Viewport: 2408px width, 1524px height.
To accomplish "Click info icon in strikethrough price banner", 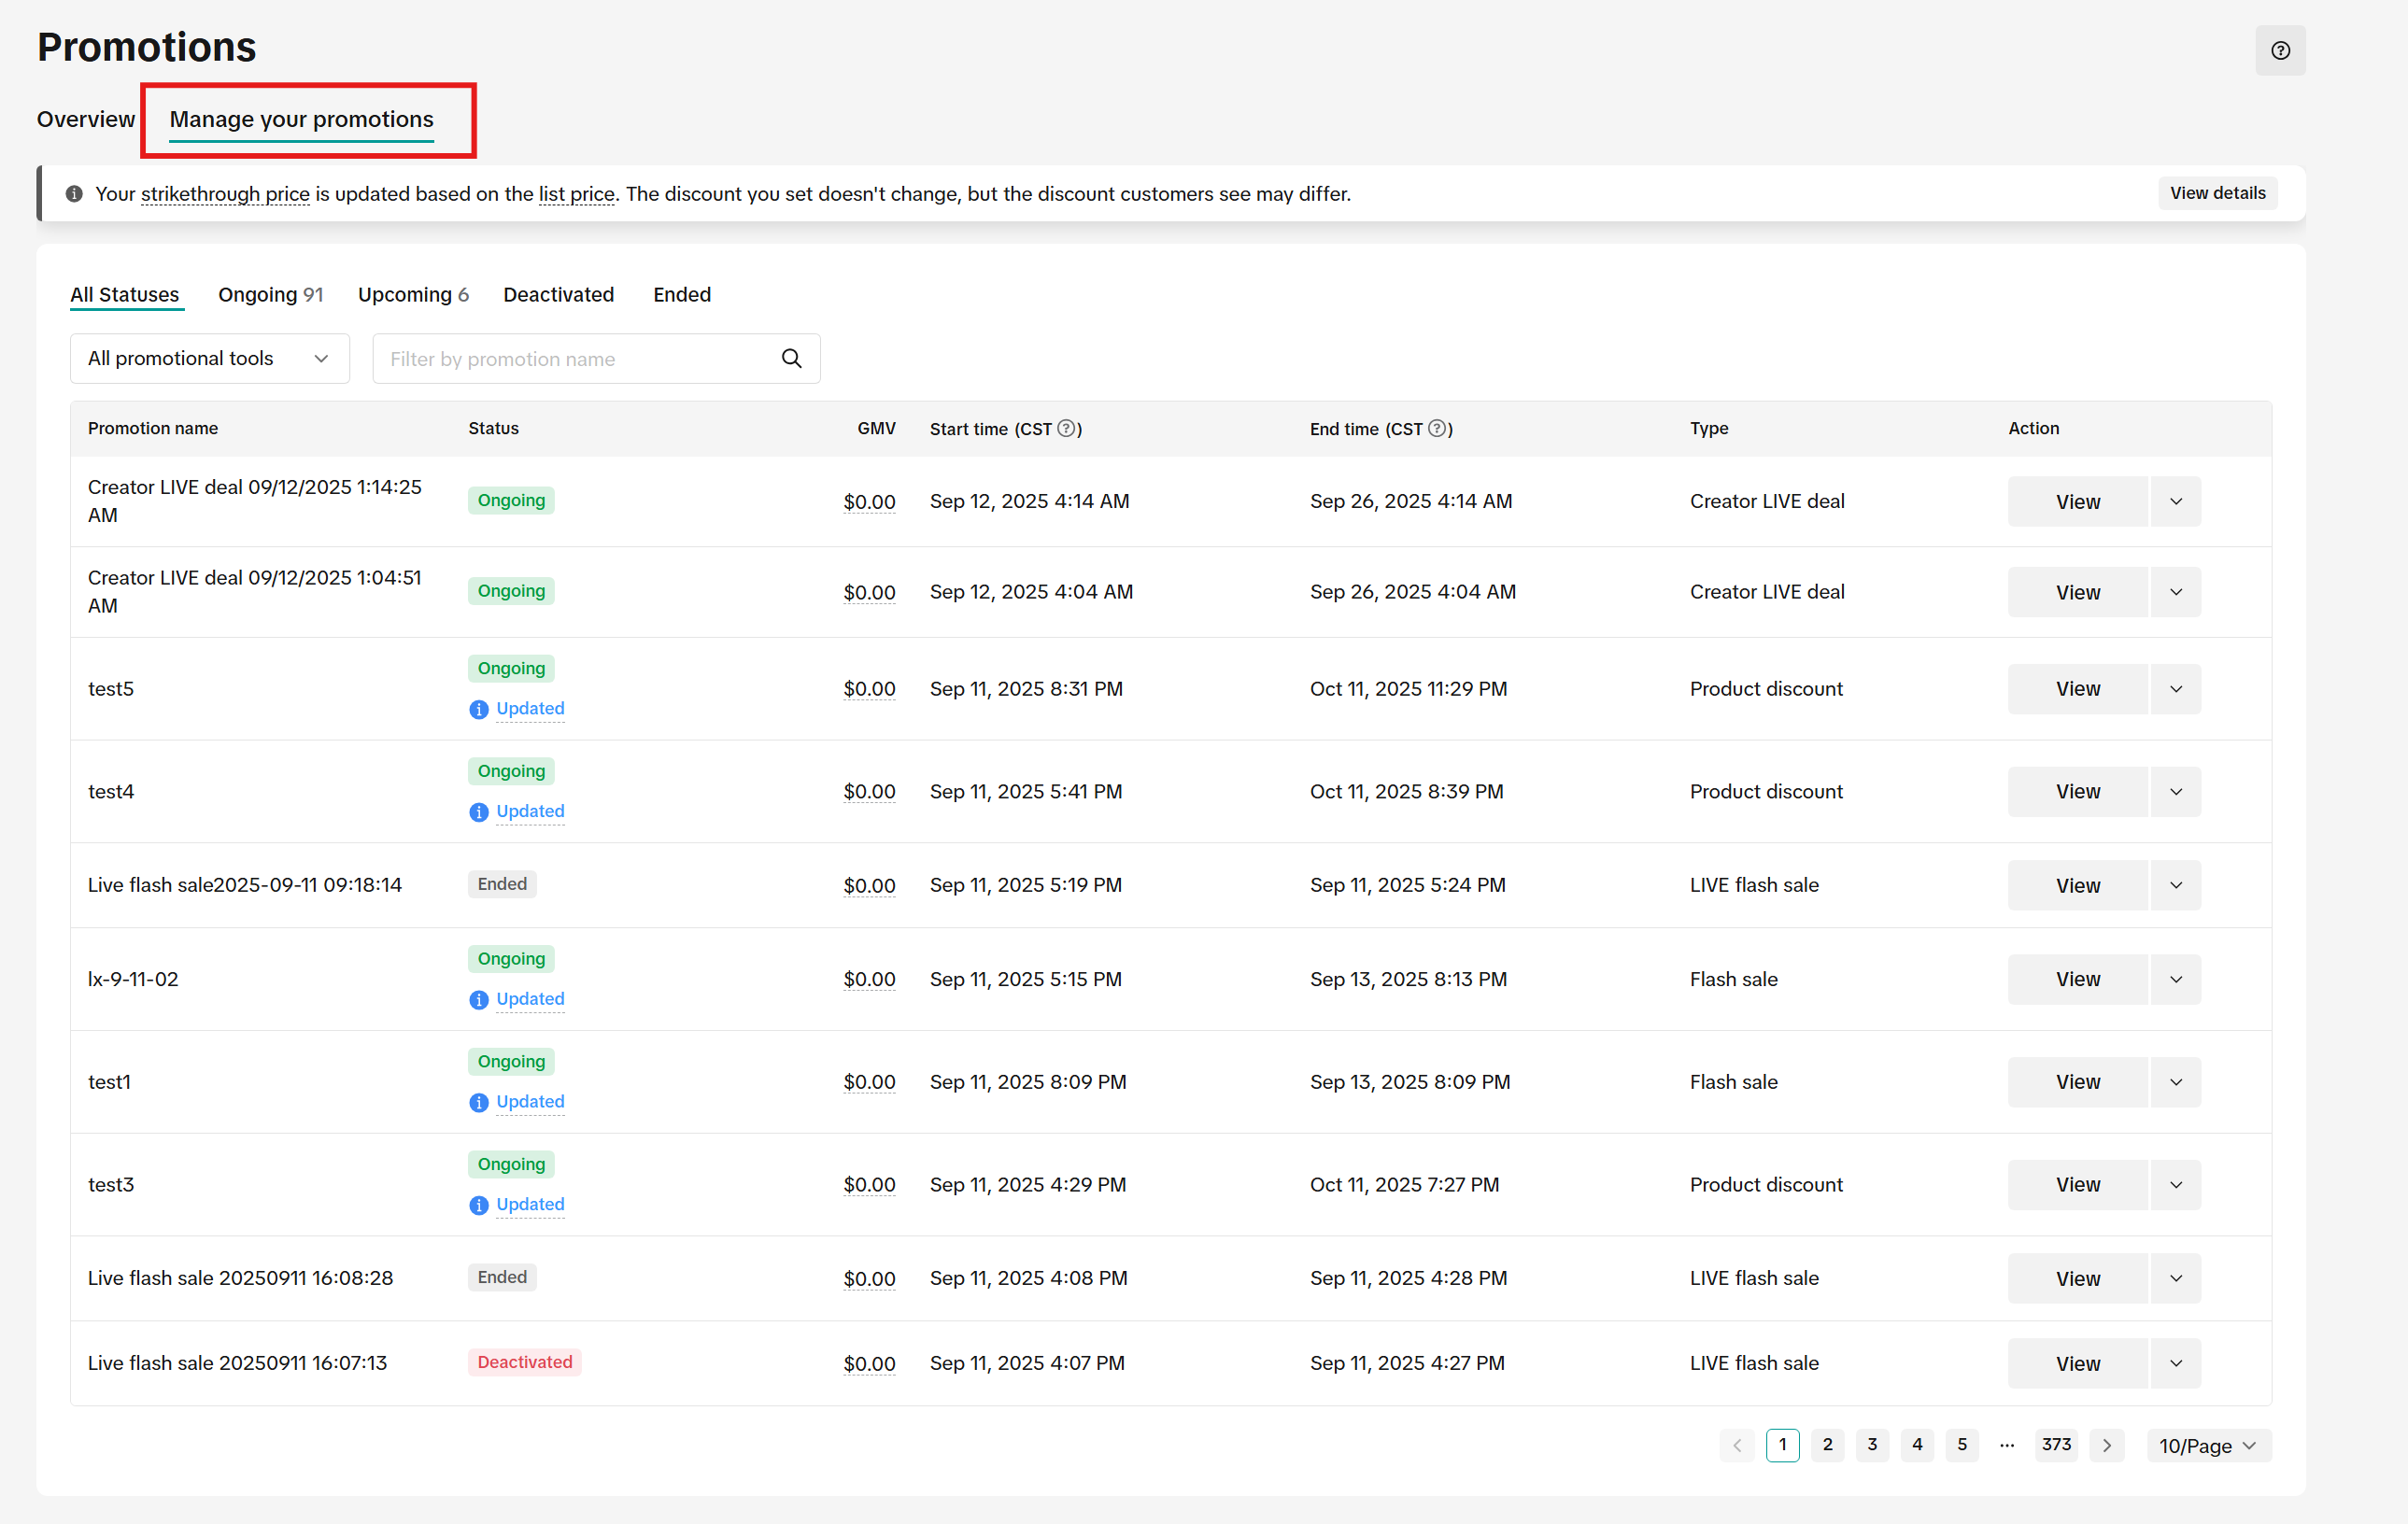I will coord(74,194).
